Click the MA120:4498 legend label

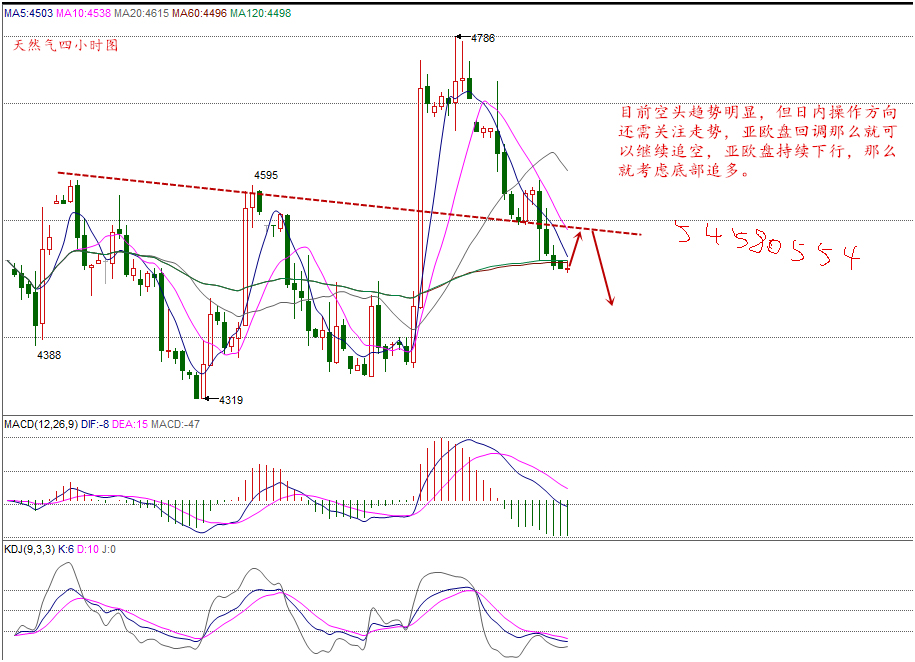[260, 13]
